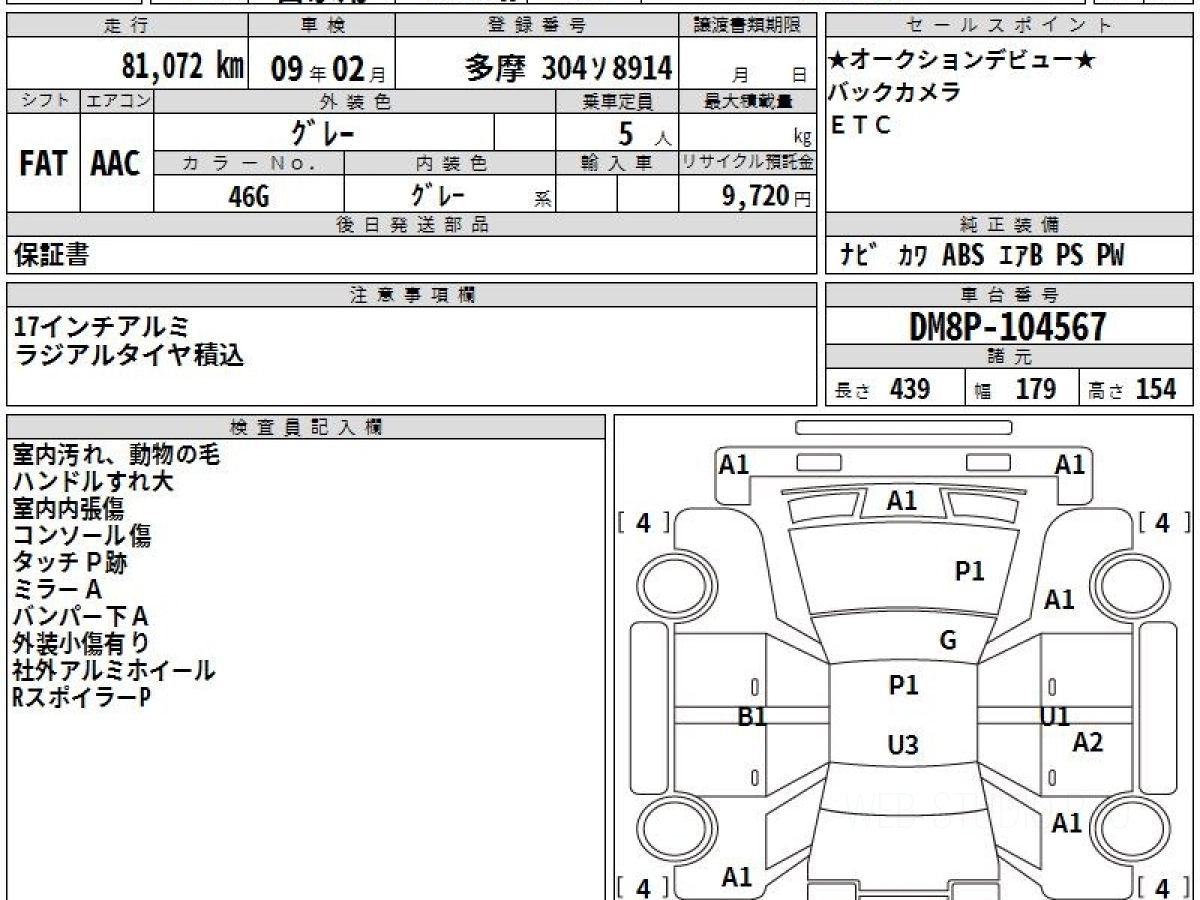Click 検査員記入欄 section header
Image resolution: width=1200 pixels, height=900 pixels.
(x=306, y=427)
